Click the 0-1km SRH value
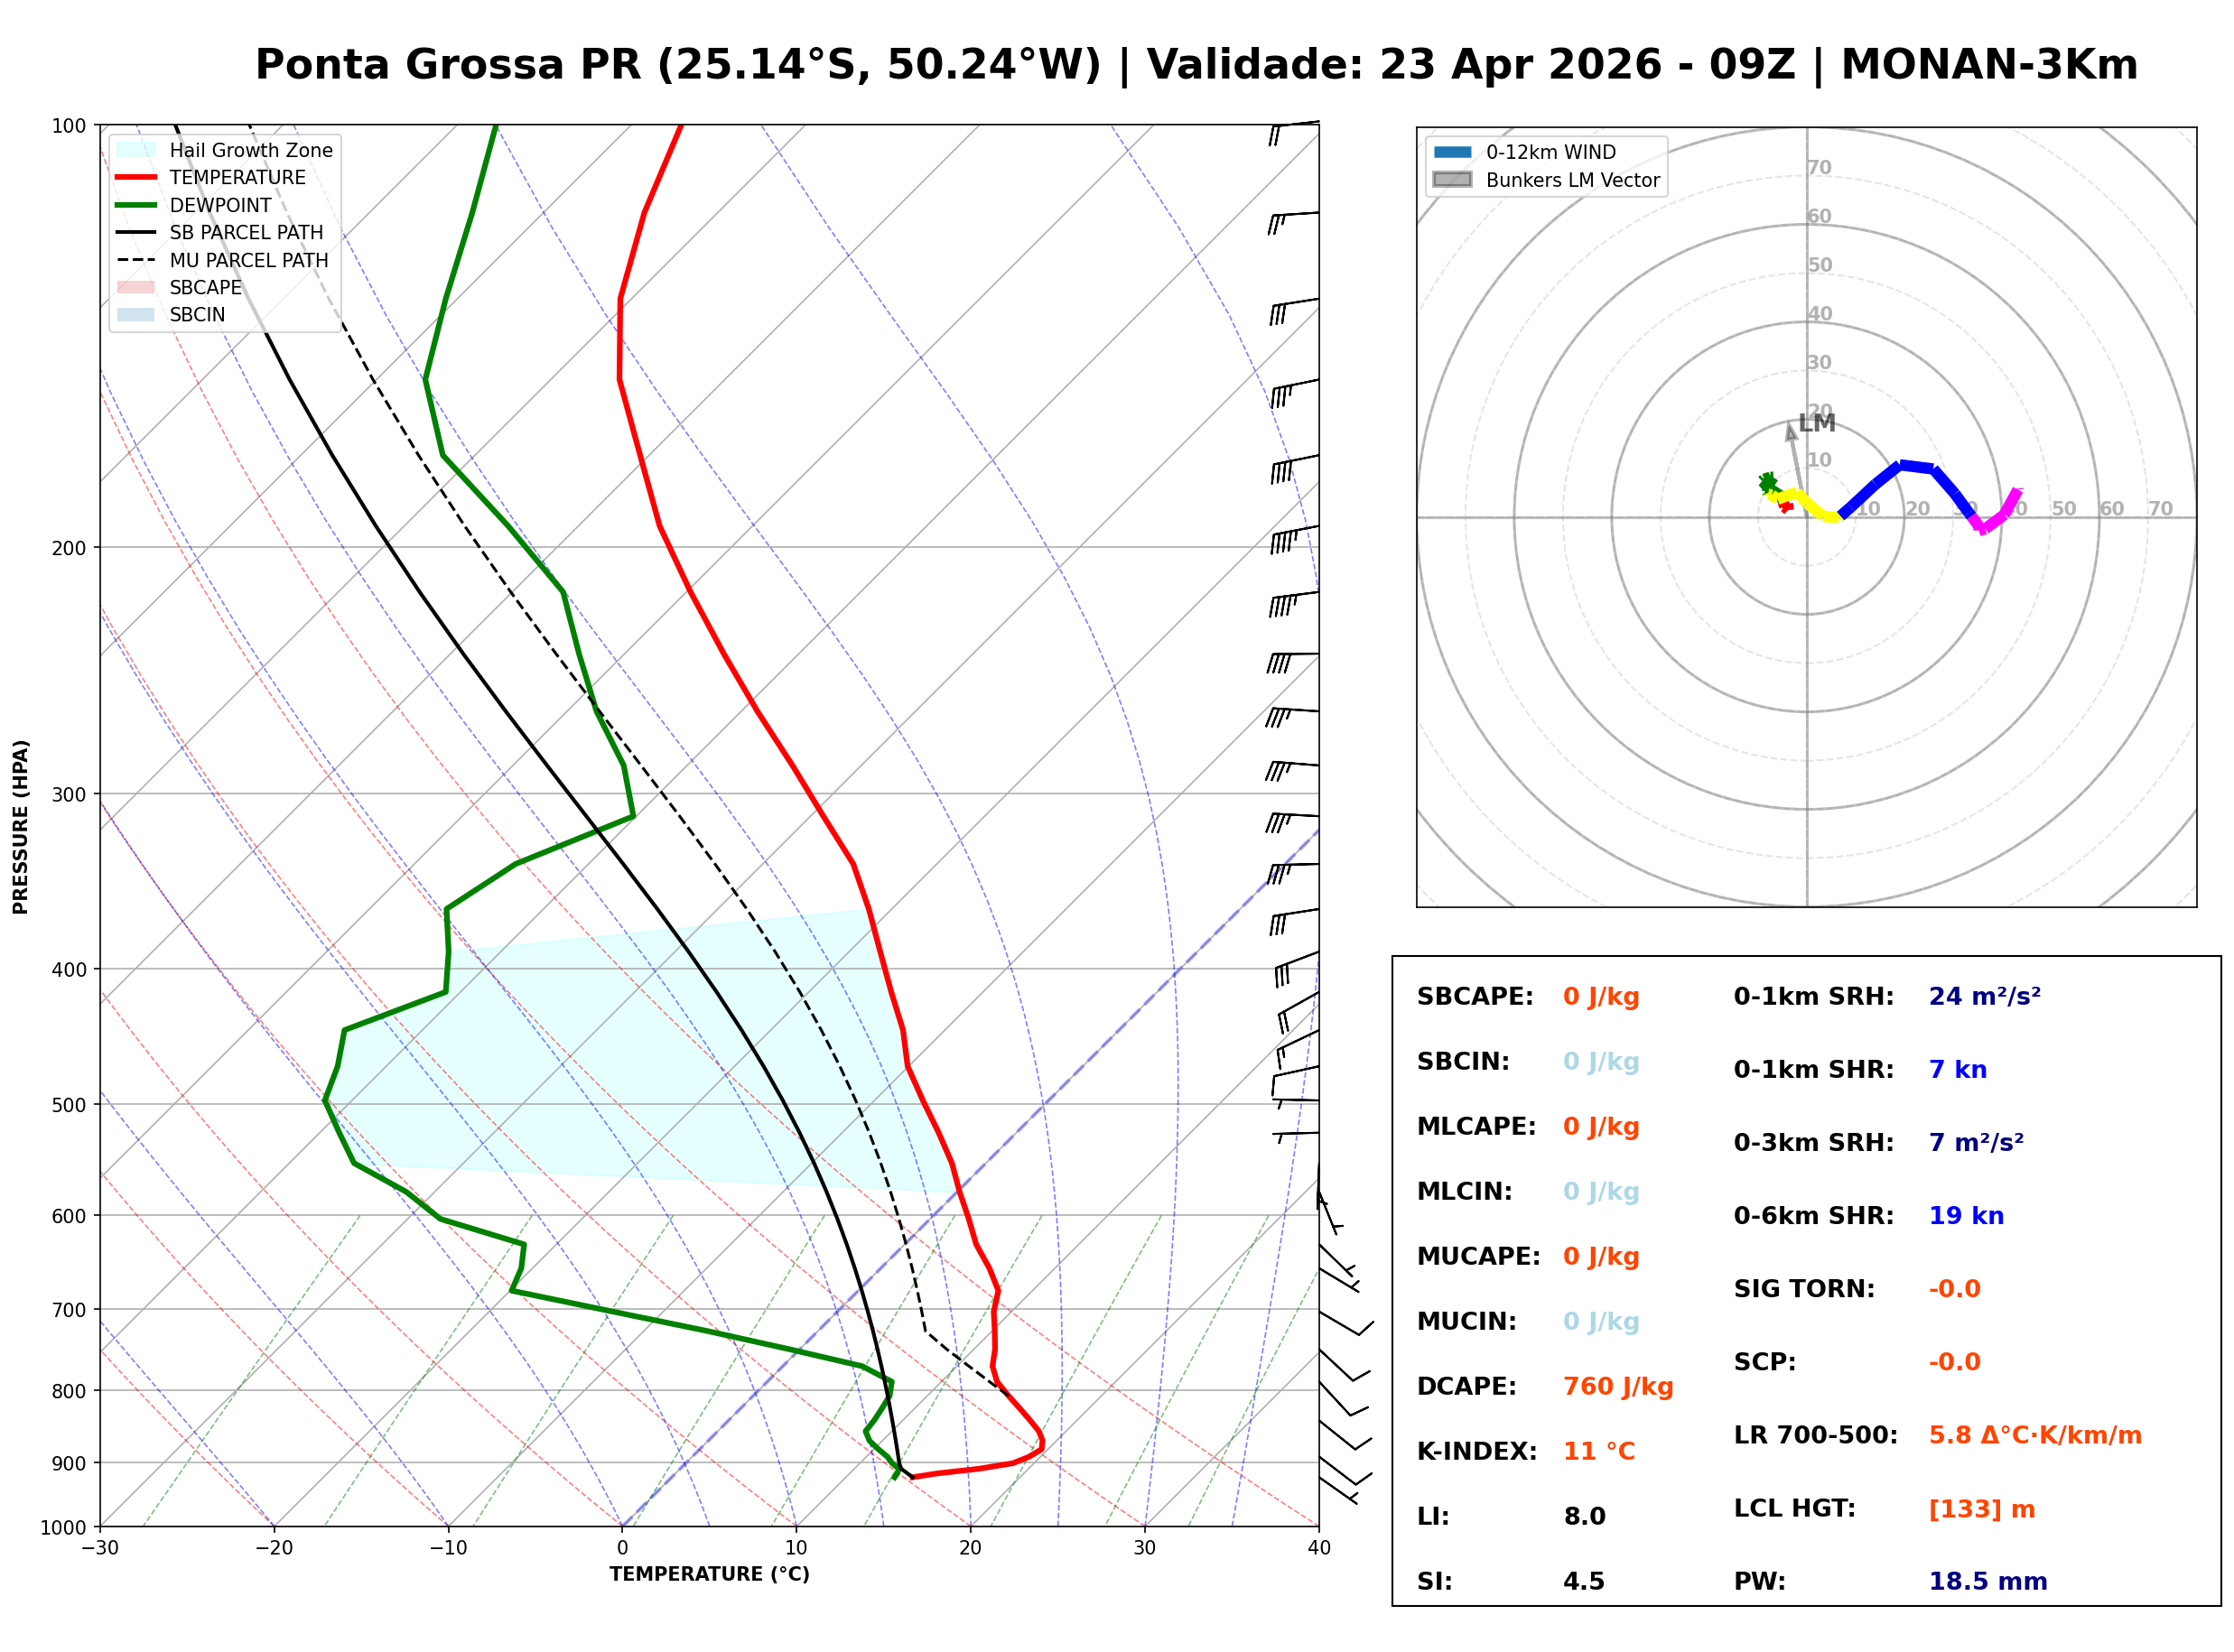The height and width of the screenshot is (1652, 2234). click(x=1984, y=997)
